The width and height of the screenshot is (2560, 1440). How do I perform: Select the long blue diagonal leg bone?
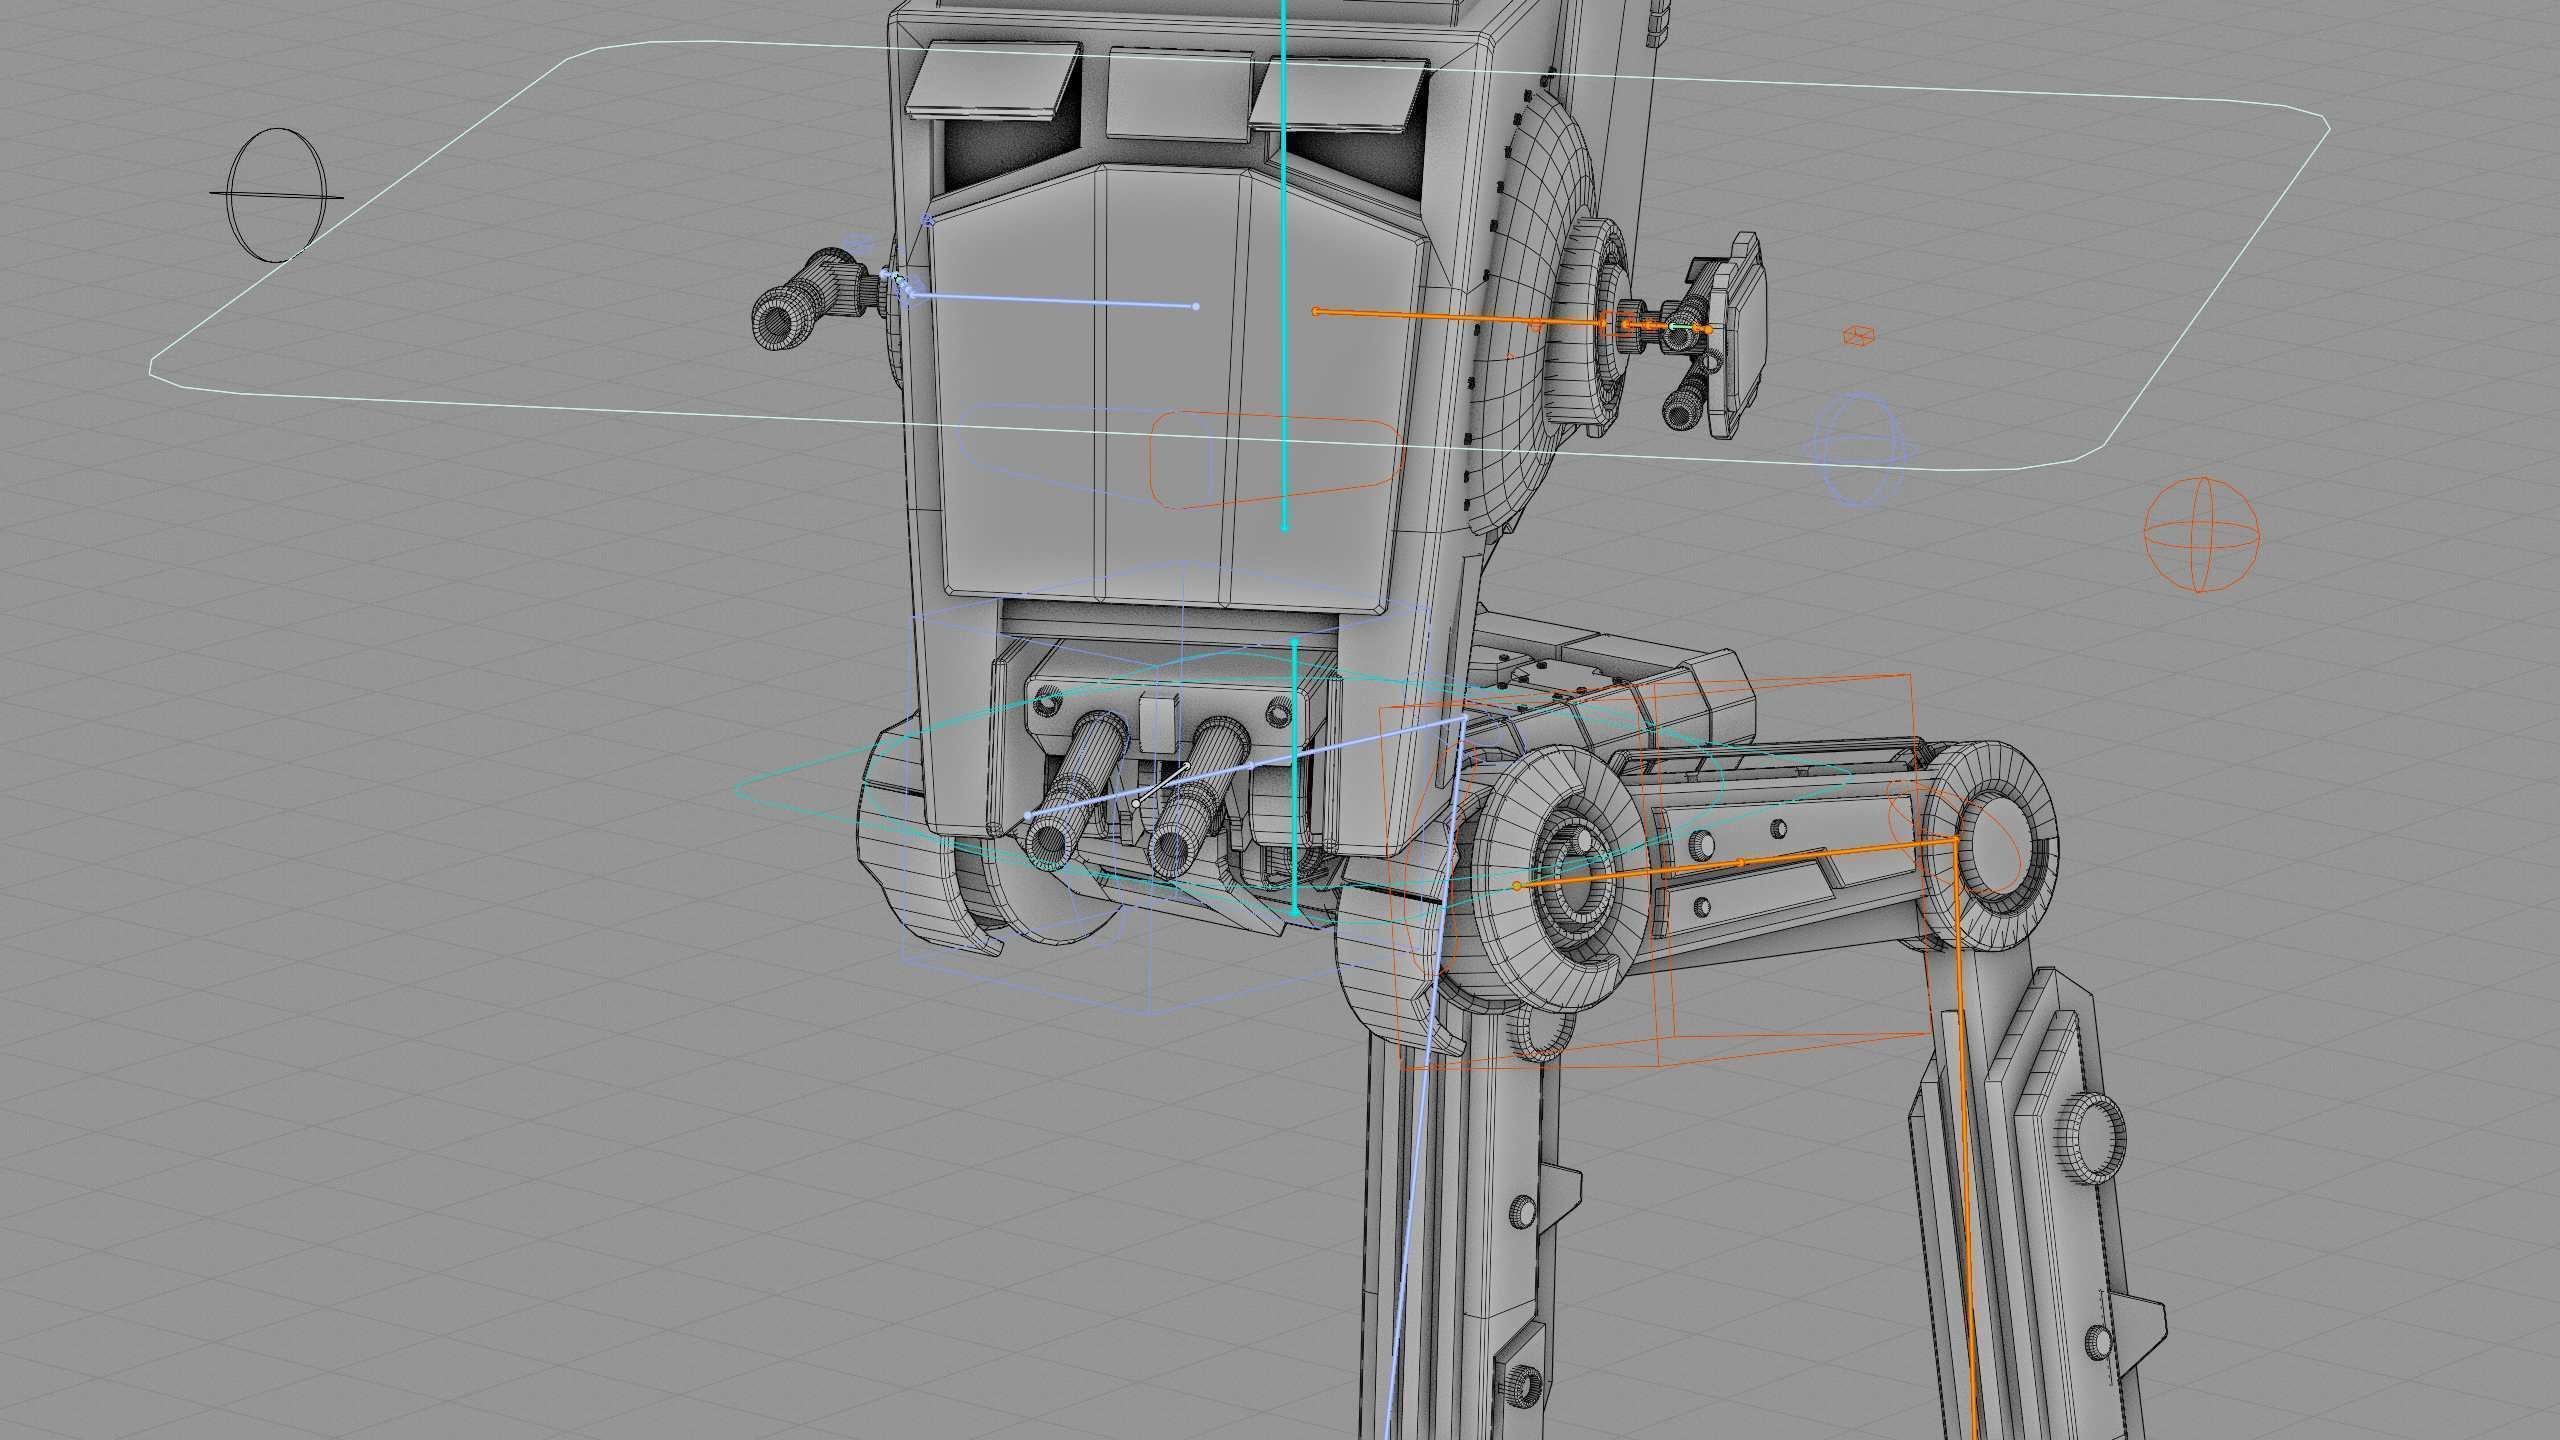click(1425, 1080)
